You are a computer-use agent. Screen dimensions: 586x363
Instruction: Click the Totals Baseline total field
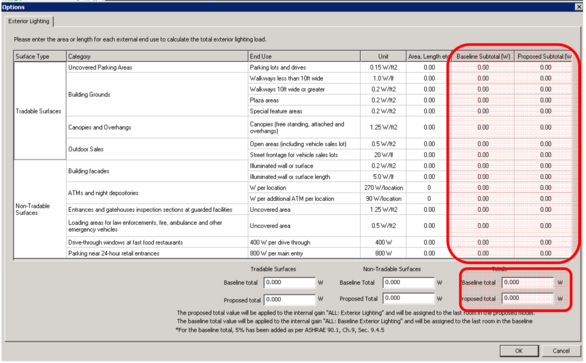527,283
